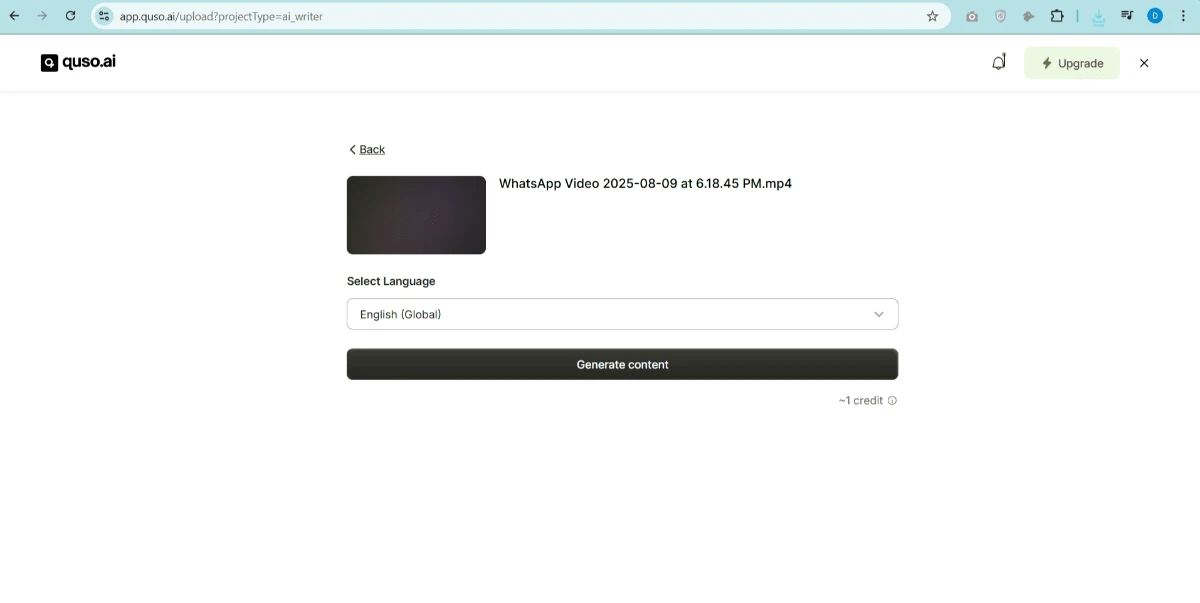Click the Generate content button
This screenshot has height=603, width=1200.
coord(622,364)
